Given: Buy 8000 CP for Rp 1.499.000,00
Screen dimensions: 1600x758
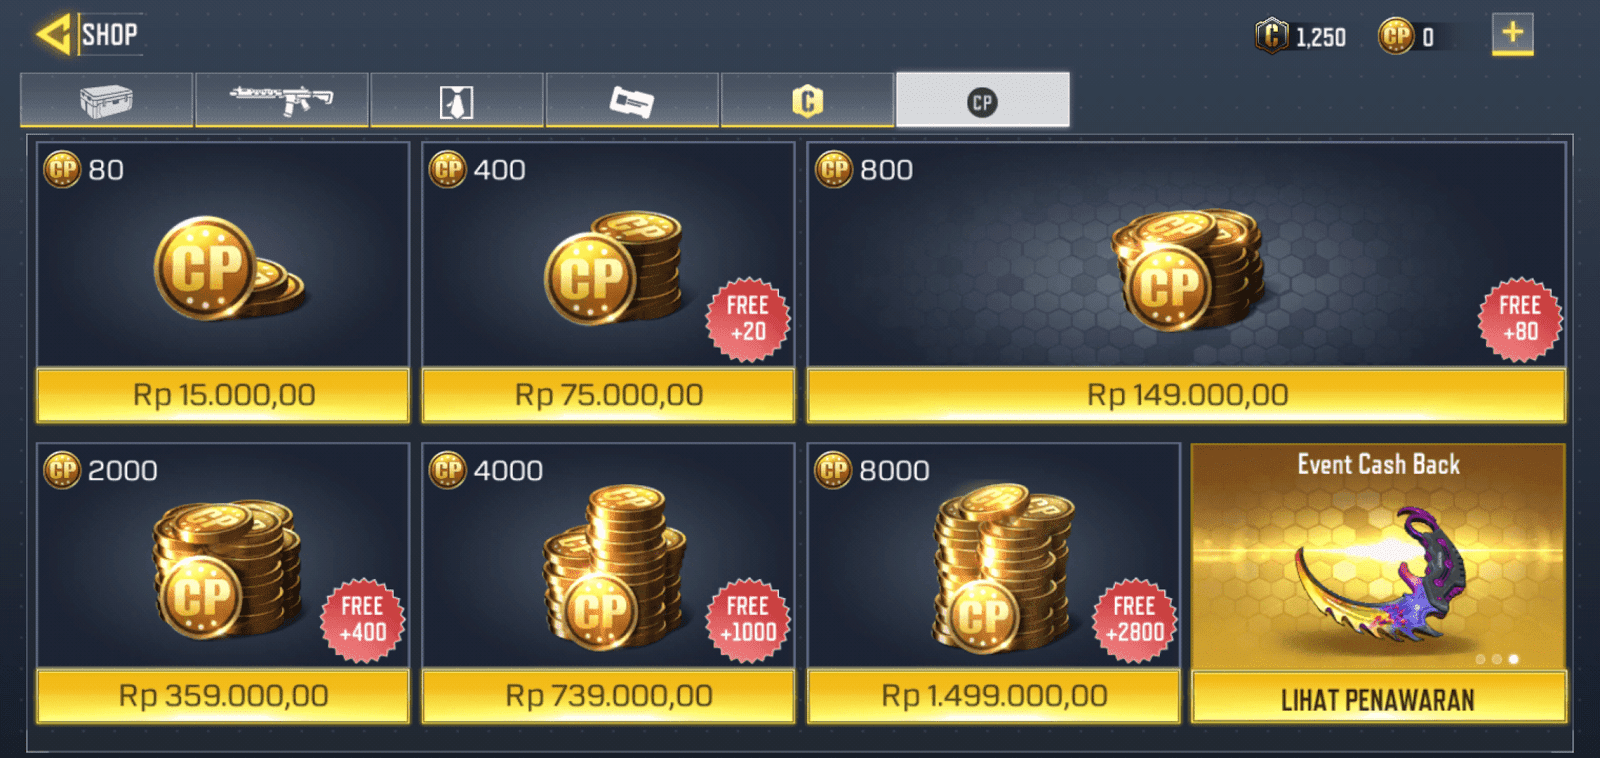Looking at the screenshot, I should click(x=994, y=696).
